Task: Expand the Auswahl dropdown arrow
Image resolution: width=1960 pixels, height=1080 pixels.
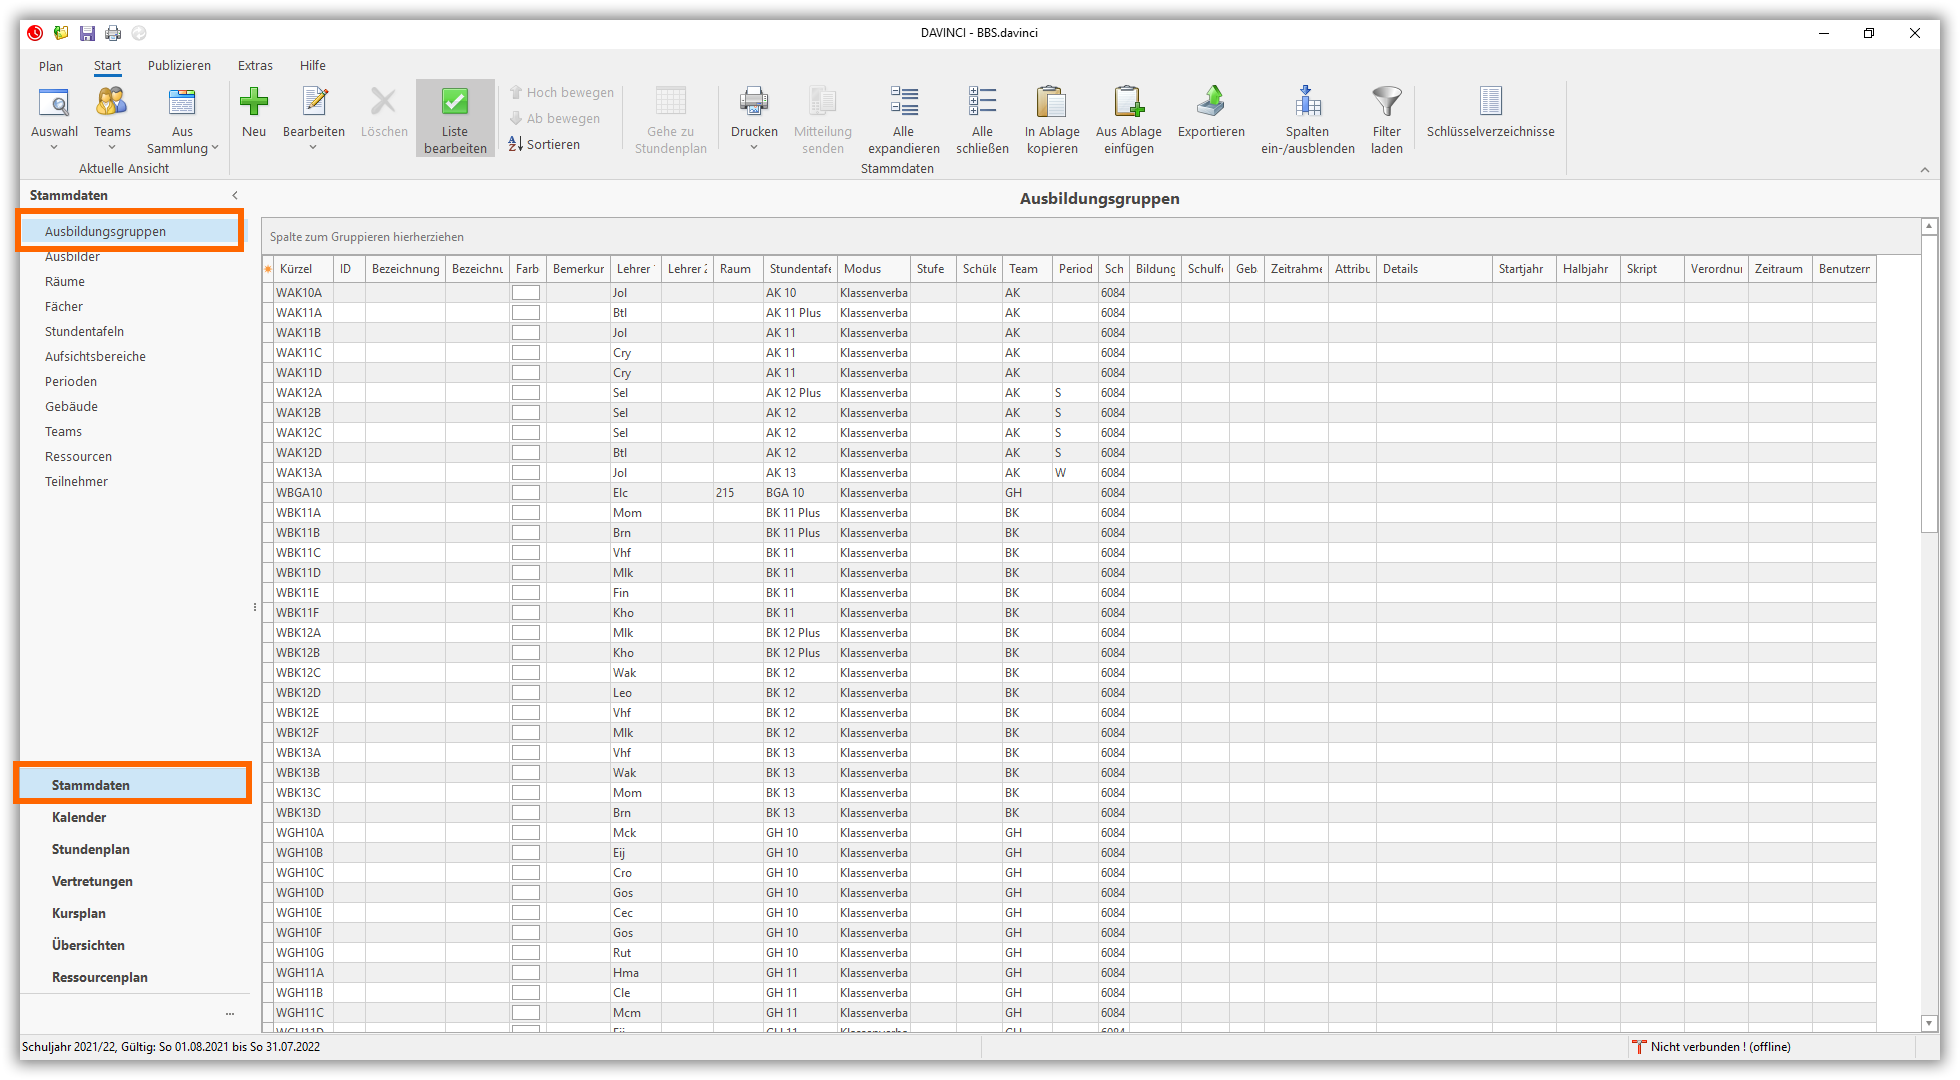Action: tap(54, 148)
